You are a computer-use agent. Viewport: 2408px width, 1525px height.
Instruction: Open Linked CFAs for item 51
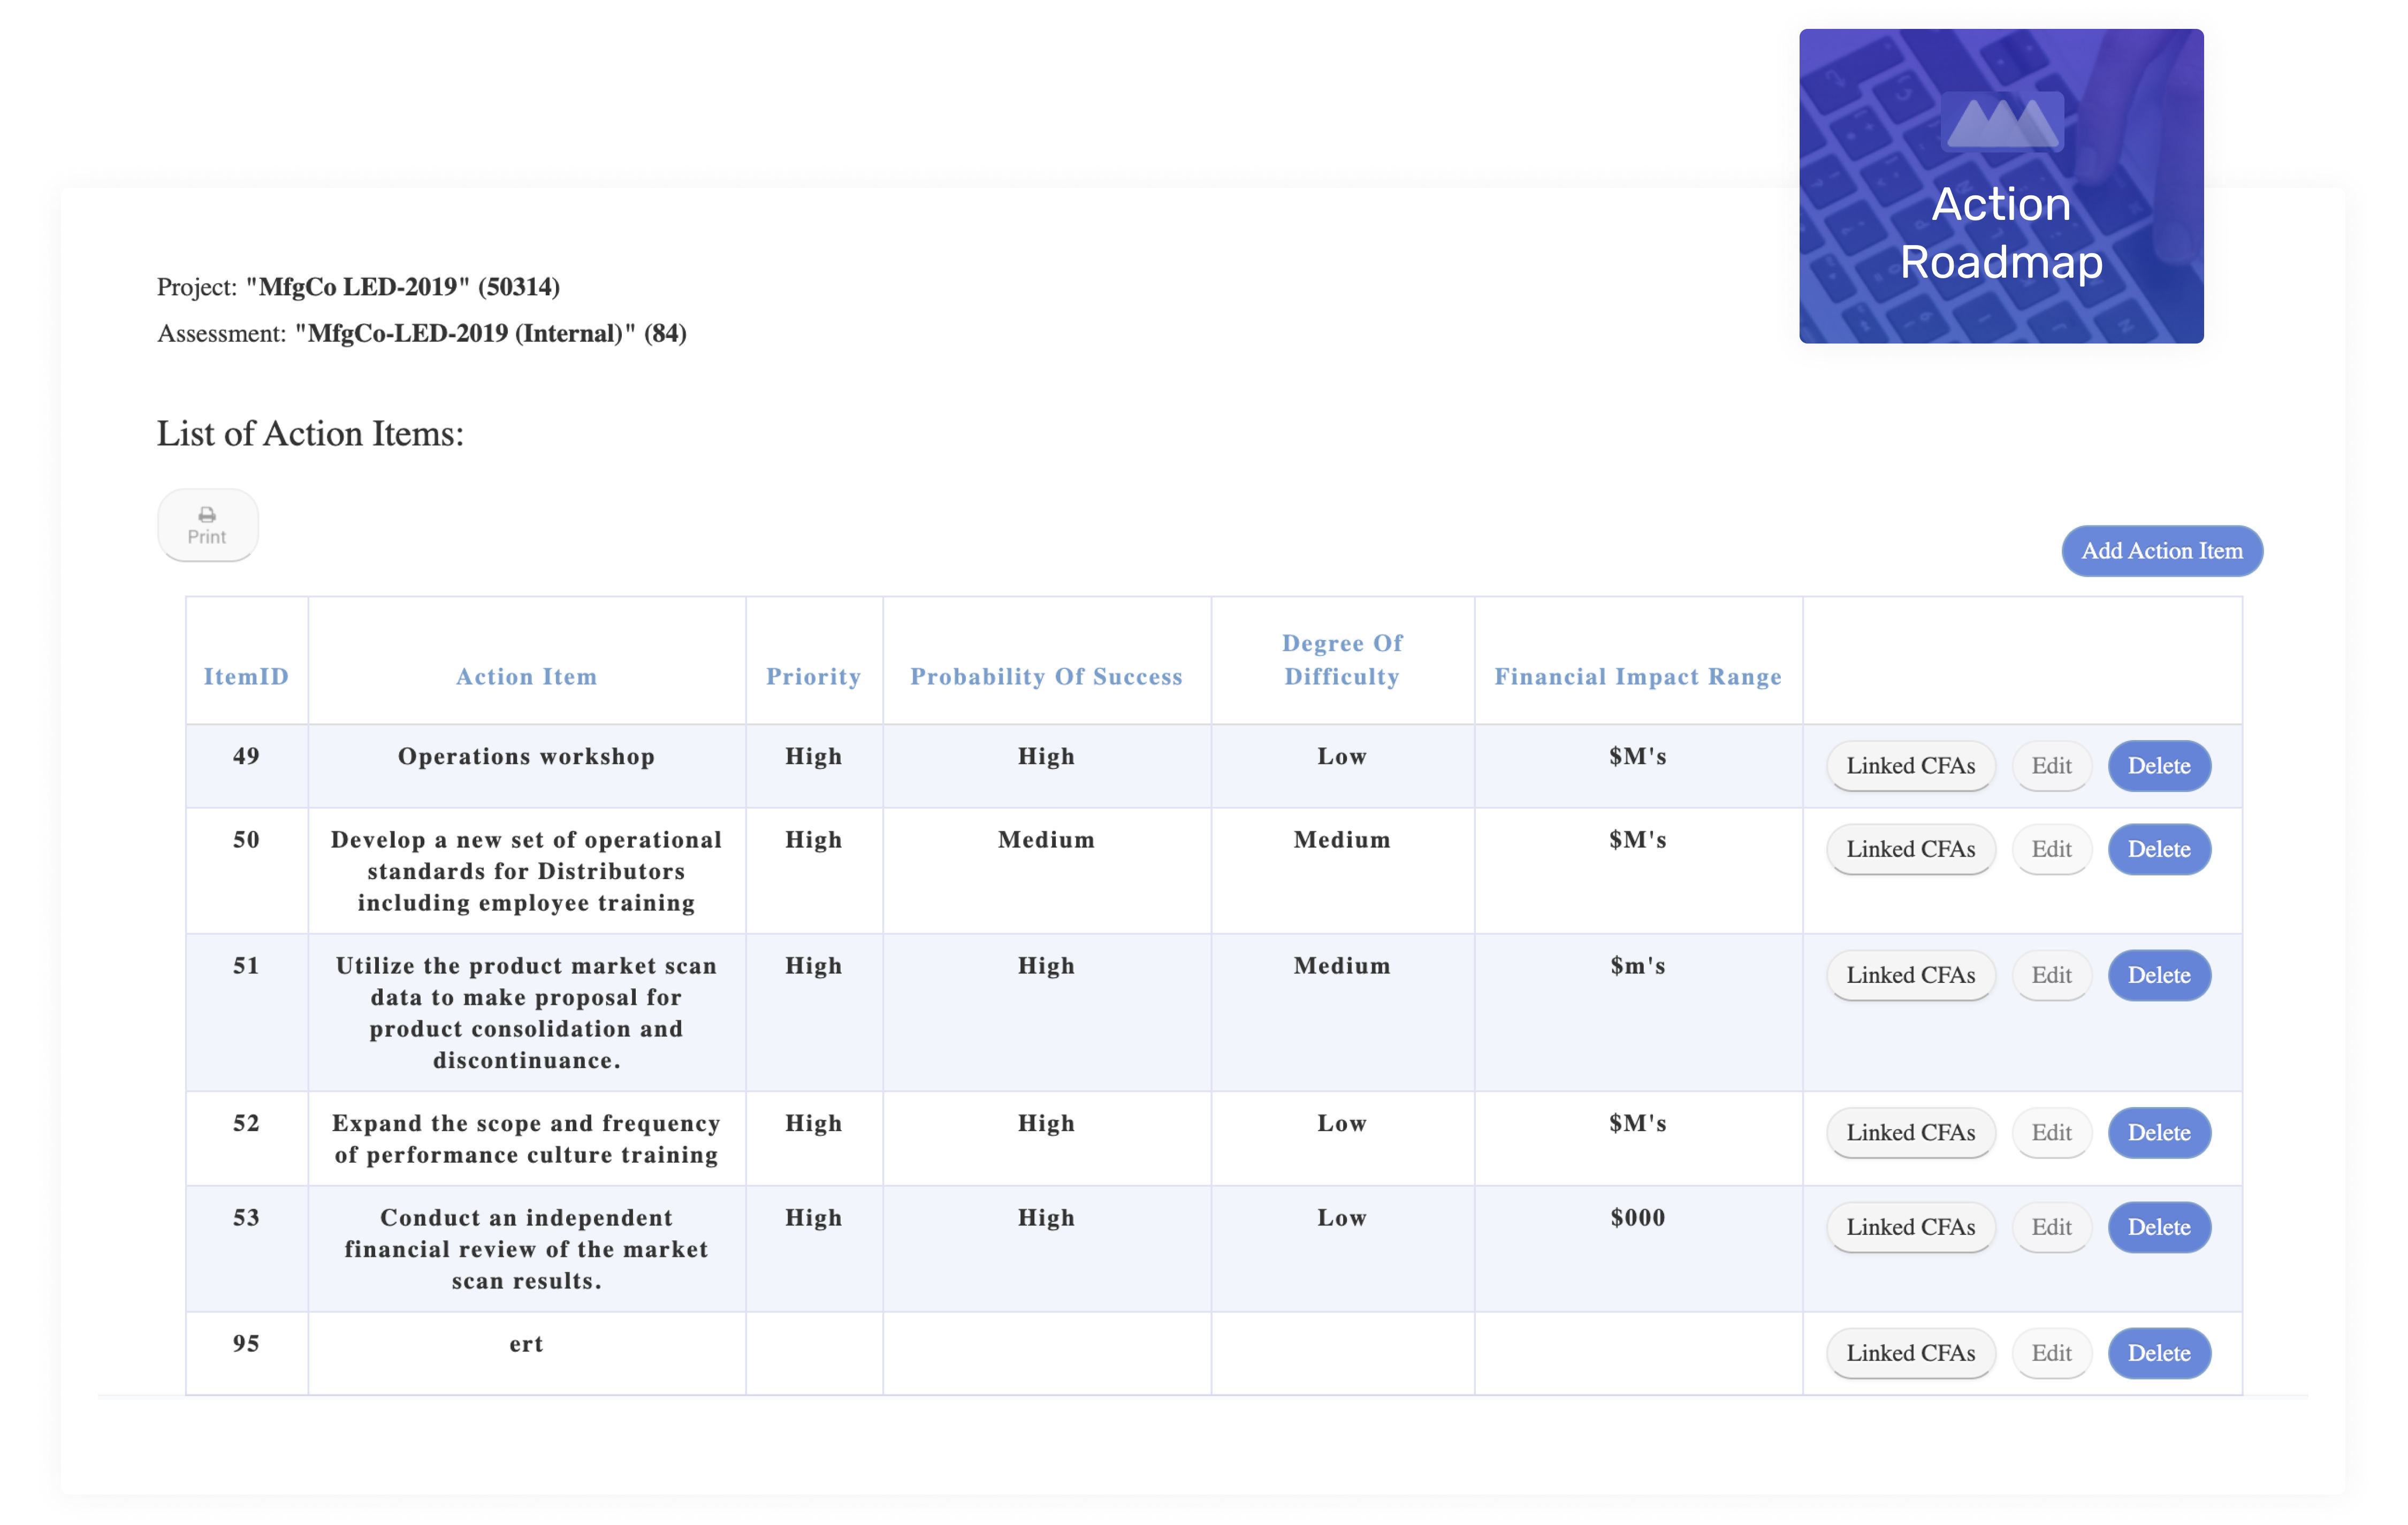point(1910,975)
